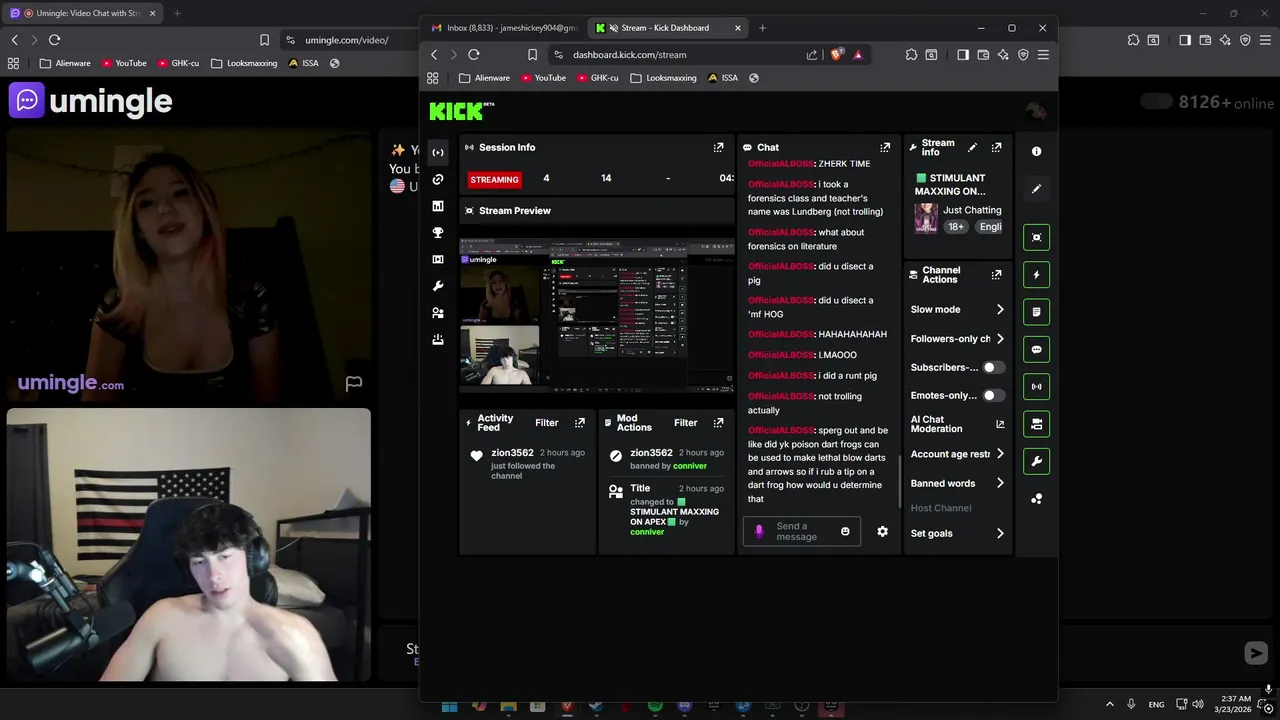Click zion3562 in the Activity Feed
1280x720 pixels.
click(512, 453)
